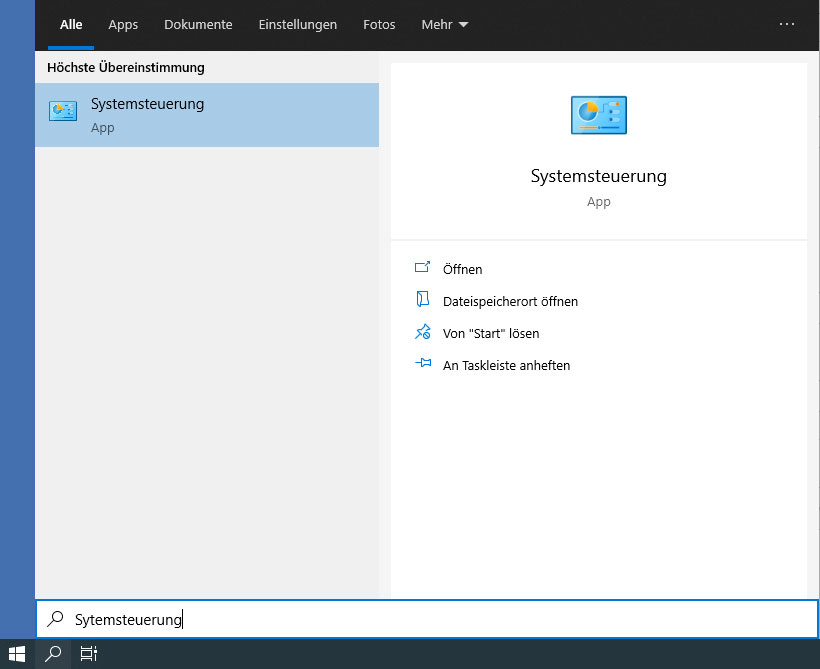Open the Fotos search tab
The width and height of the screenshot is (820, 669).
click(379, 25)
